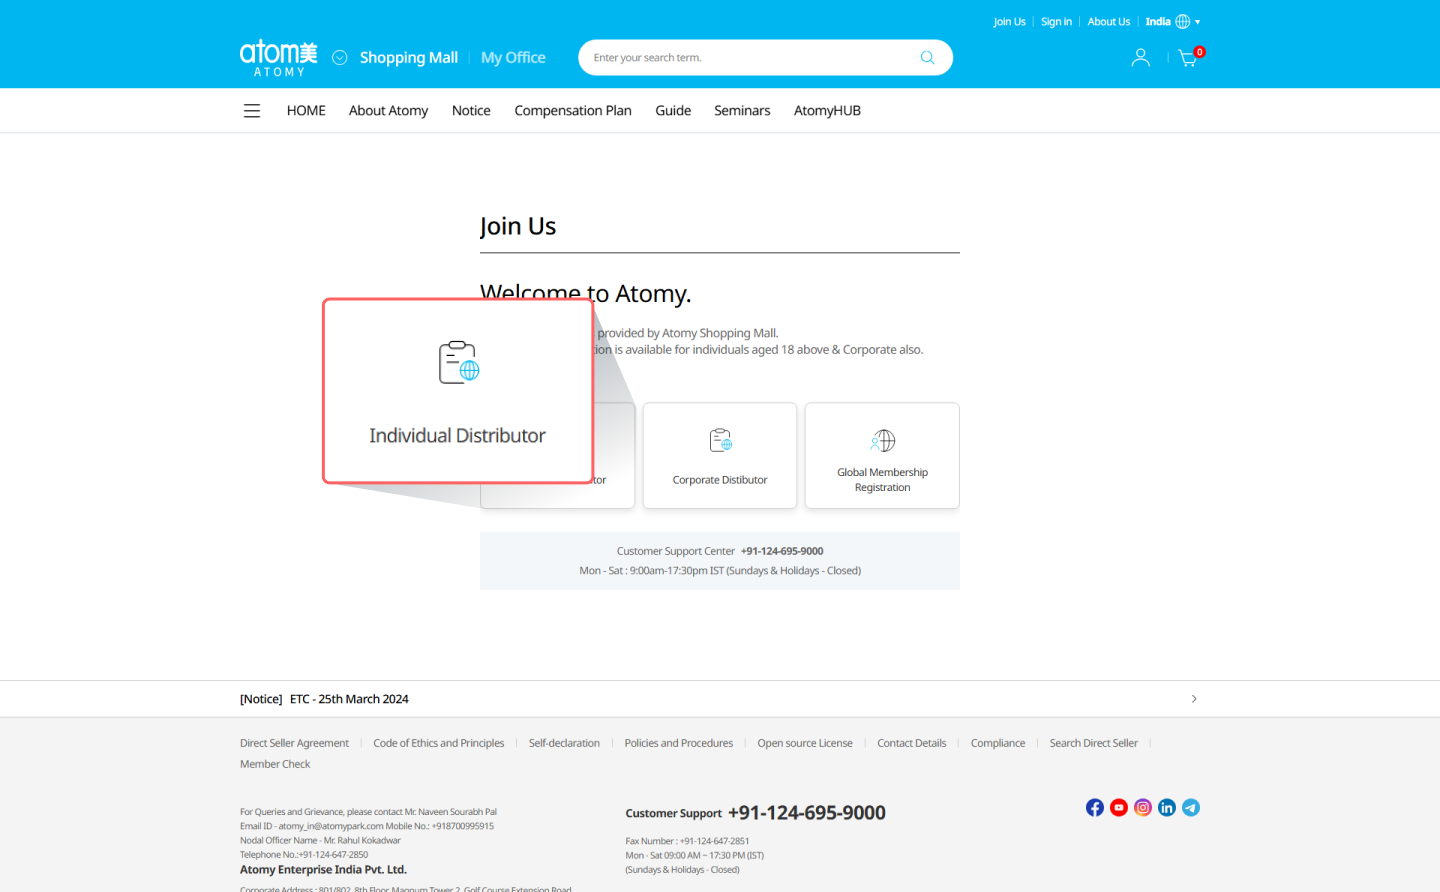Open Atomy's Facebook page
The height and width of the screenshot is (892, 1440).
(1094, 807)
